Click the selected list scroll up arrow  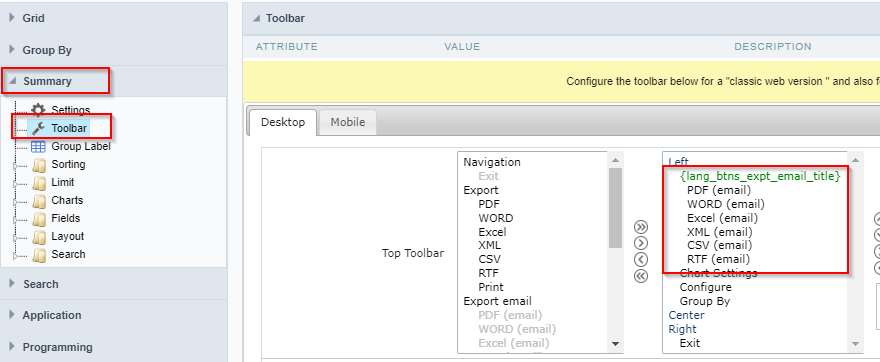[856, 160]
